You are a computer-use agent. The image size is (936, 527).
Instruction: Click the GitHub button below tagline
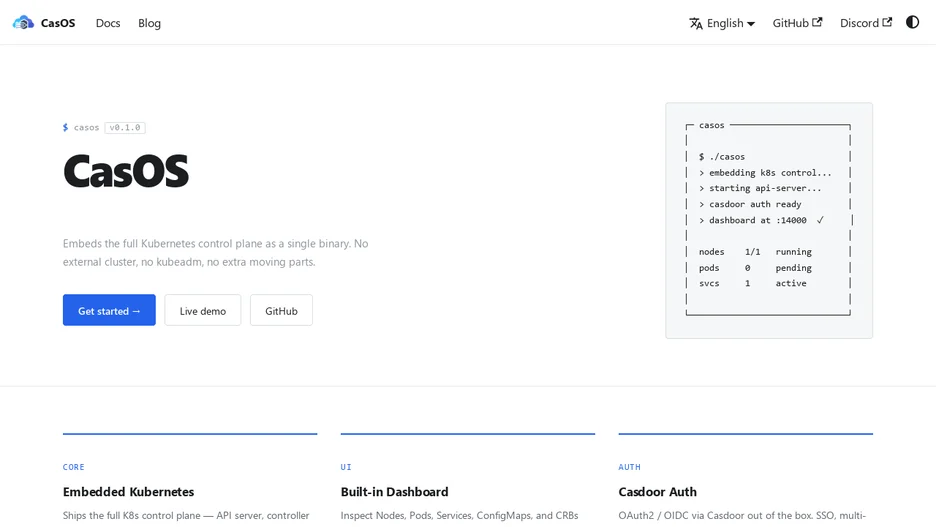tap(281, 310)
